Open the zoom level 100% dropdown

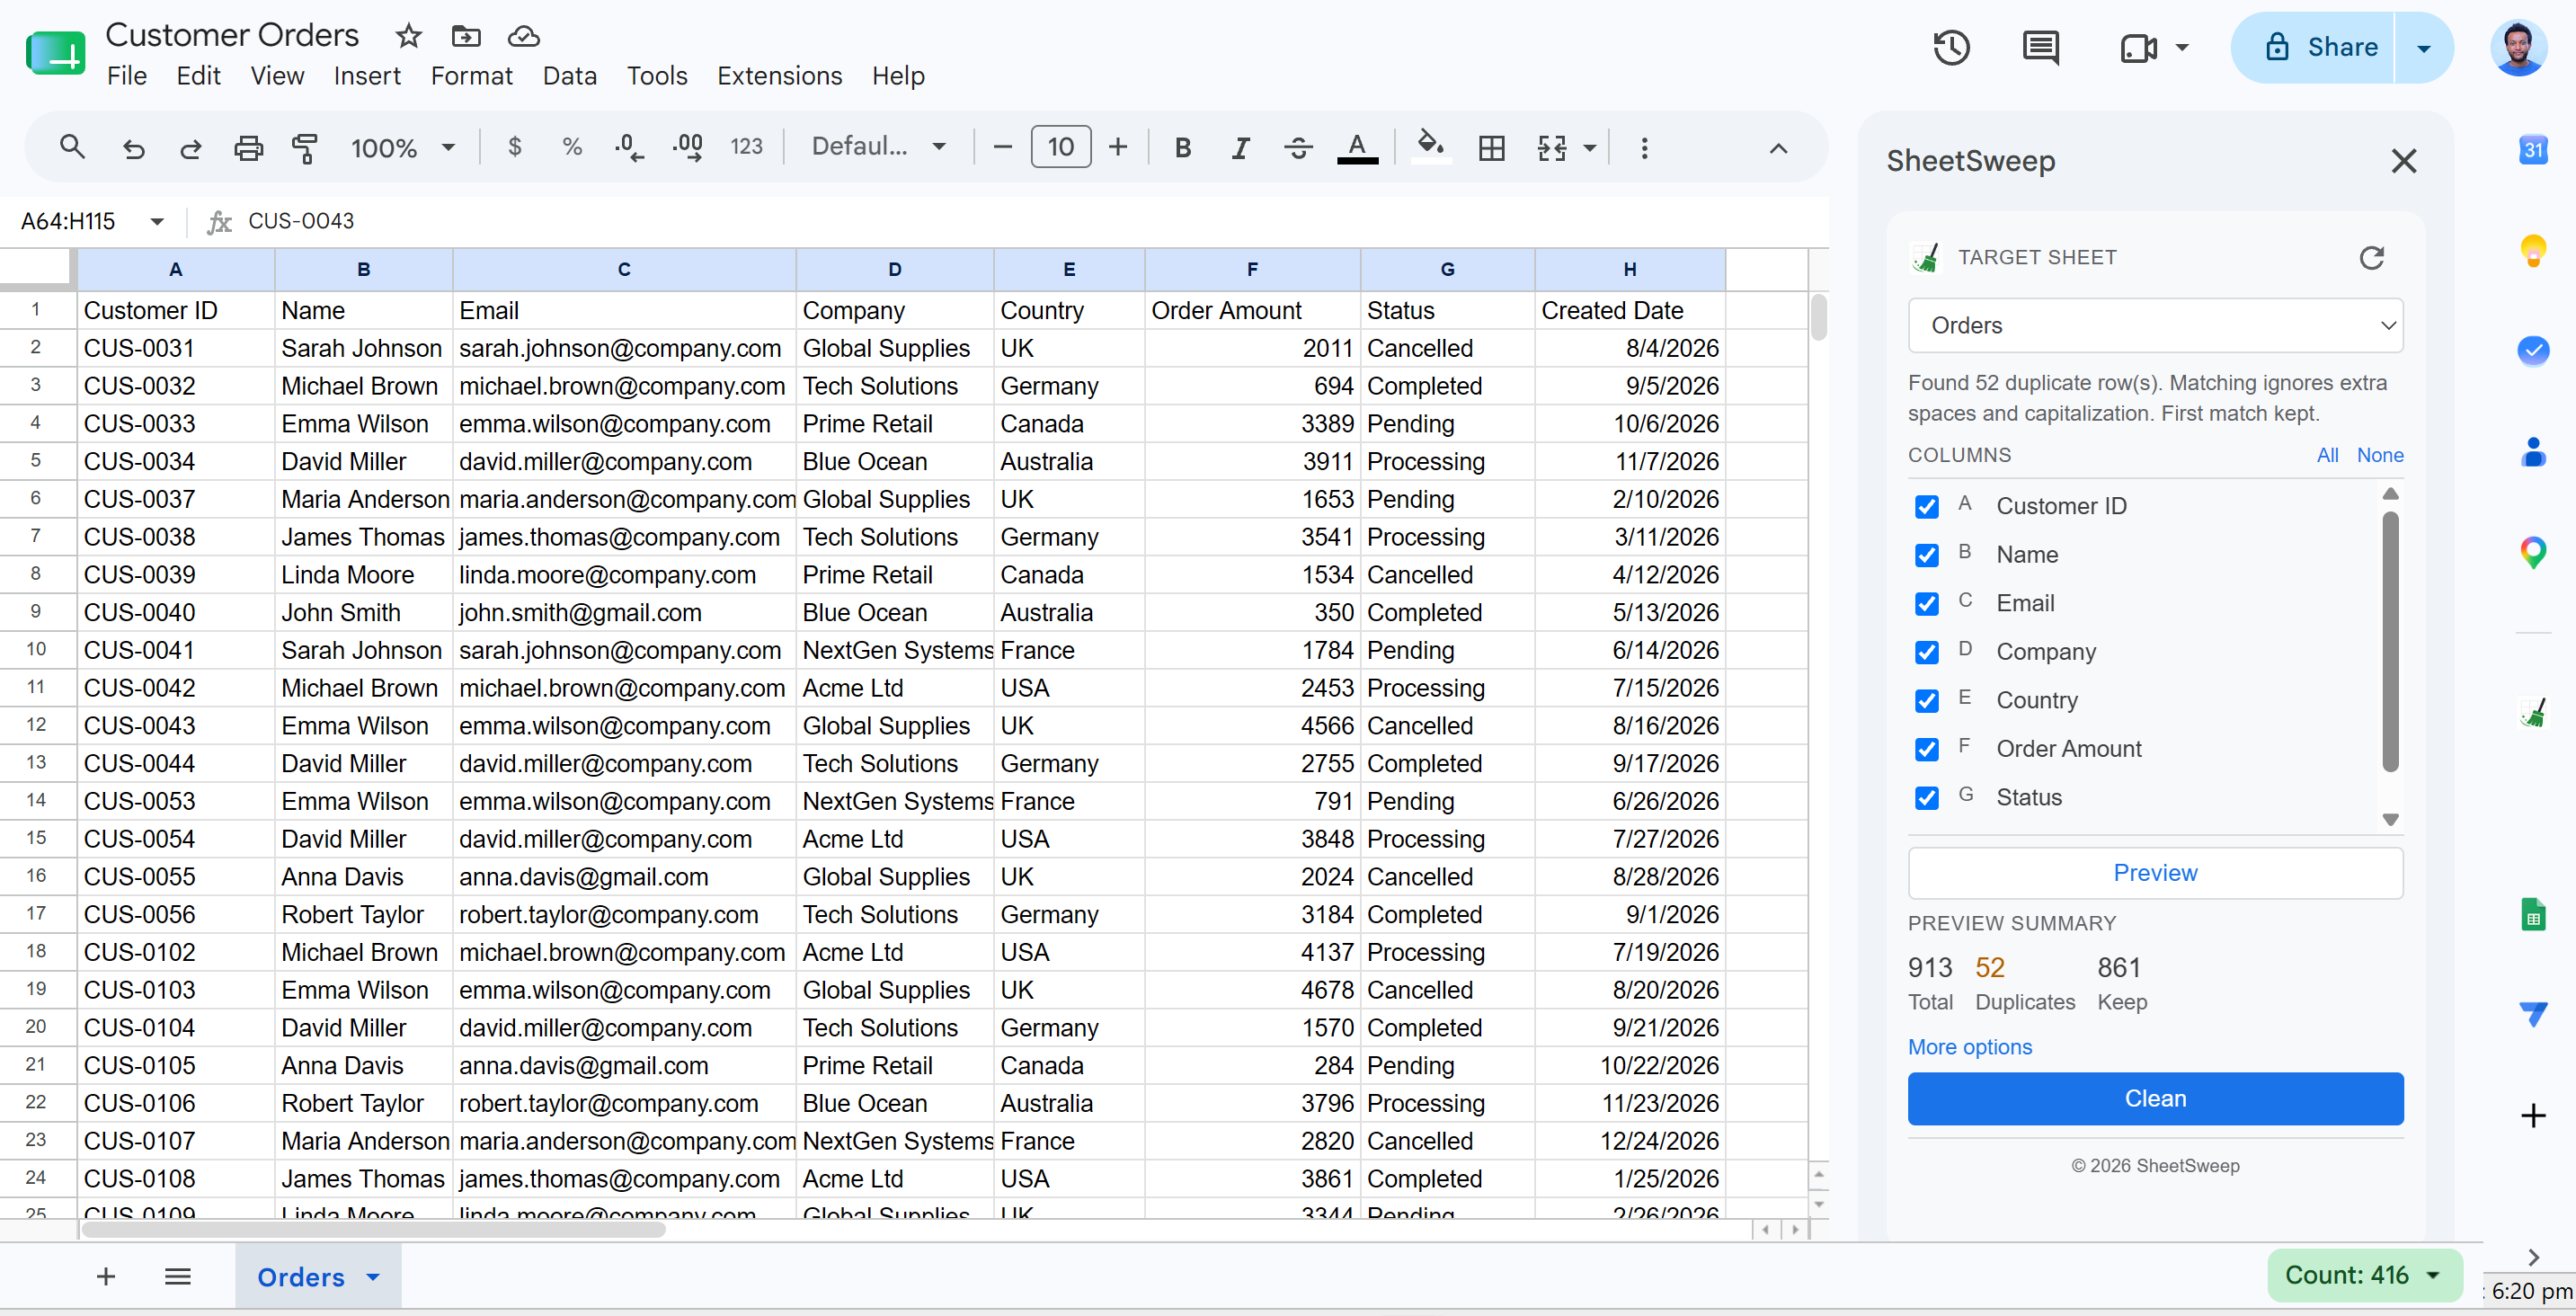coord(402,148)
